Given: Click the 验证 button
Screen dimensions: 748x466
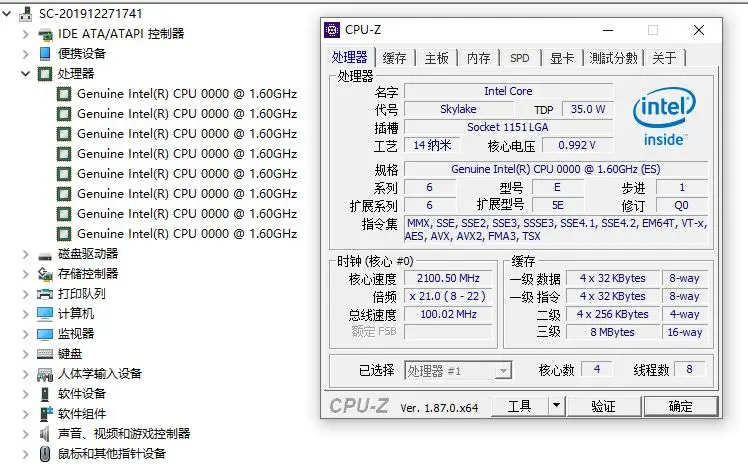Looking at the screenshot, I should coord(603,406).
